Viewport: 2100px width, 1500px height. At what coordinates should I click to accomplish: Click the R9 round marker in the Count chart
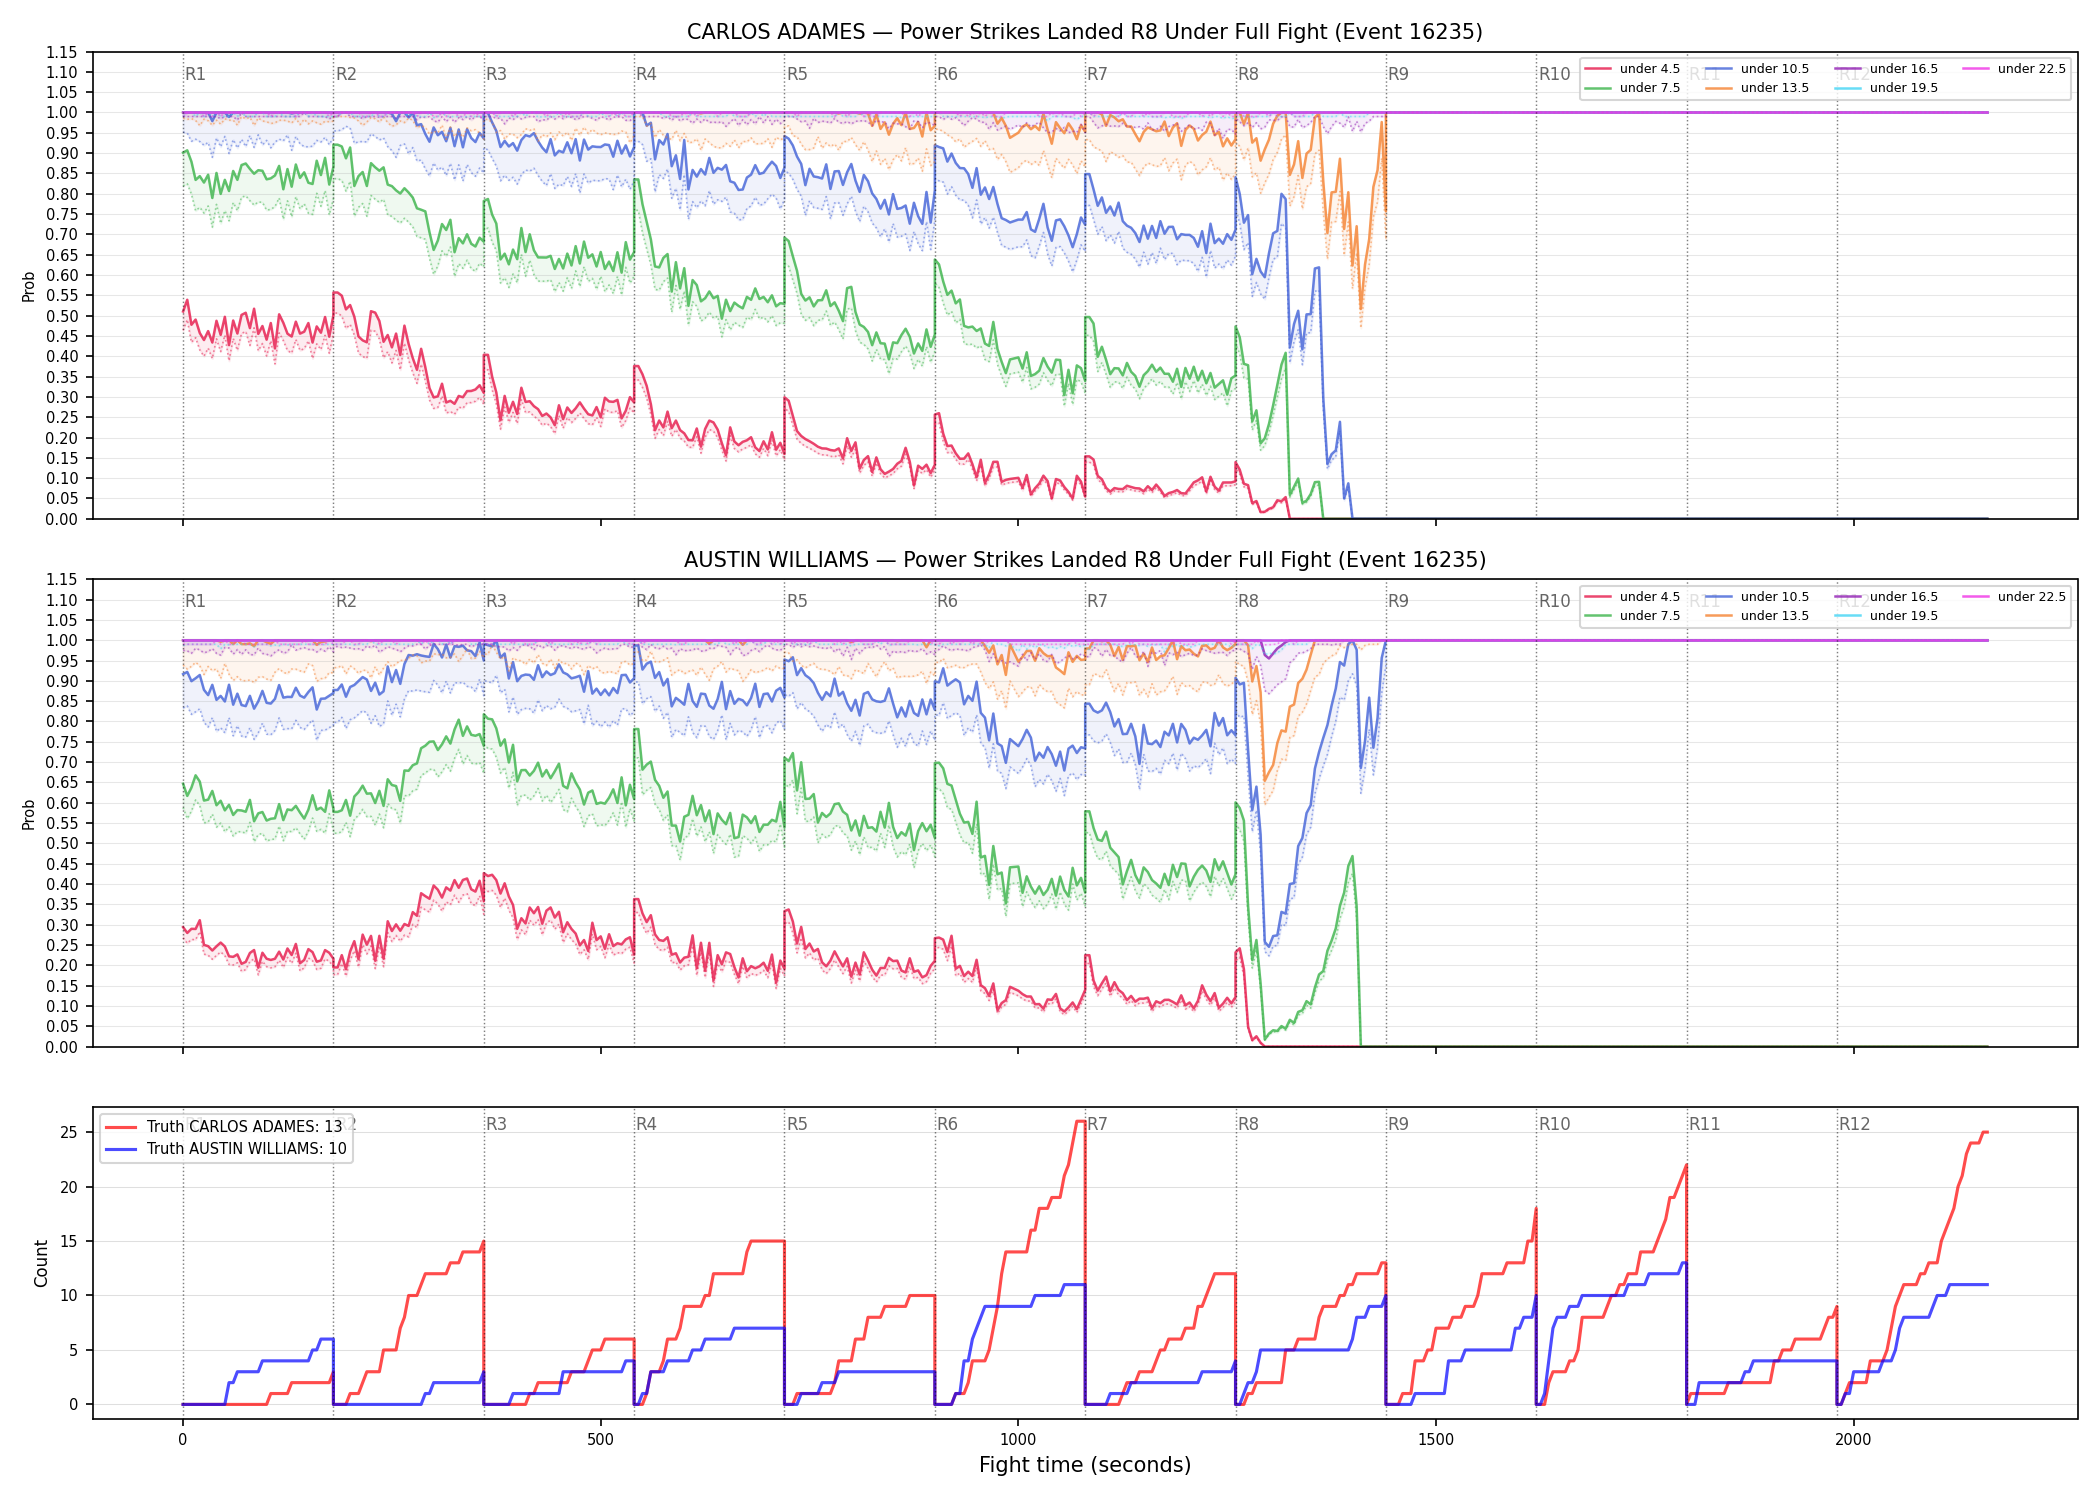click(x=1398, y=1124)
